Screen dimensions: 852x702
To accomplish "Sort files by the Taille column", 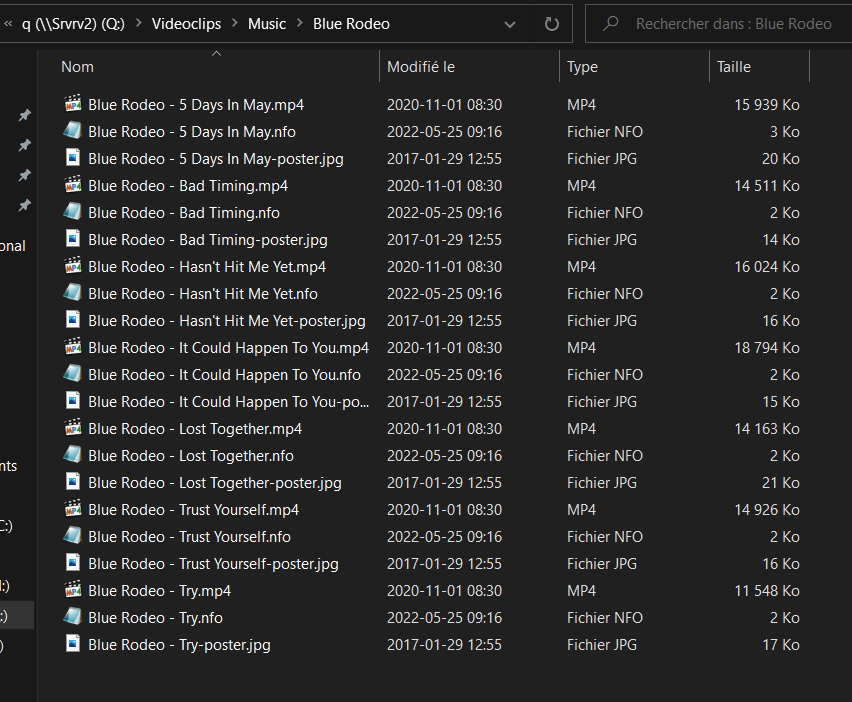I will pyautogui.click(x=733, y=67).
